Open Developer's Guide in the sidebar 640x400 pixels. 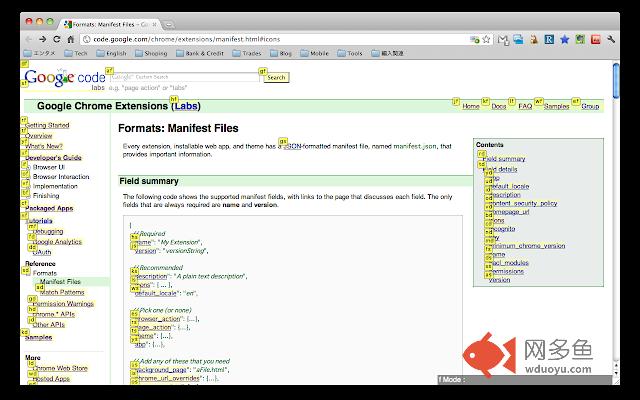click(53, 158)
